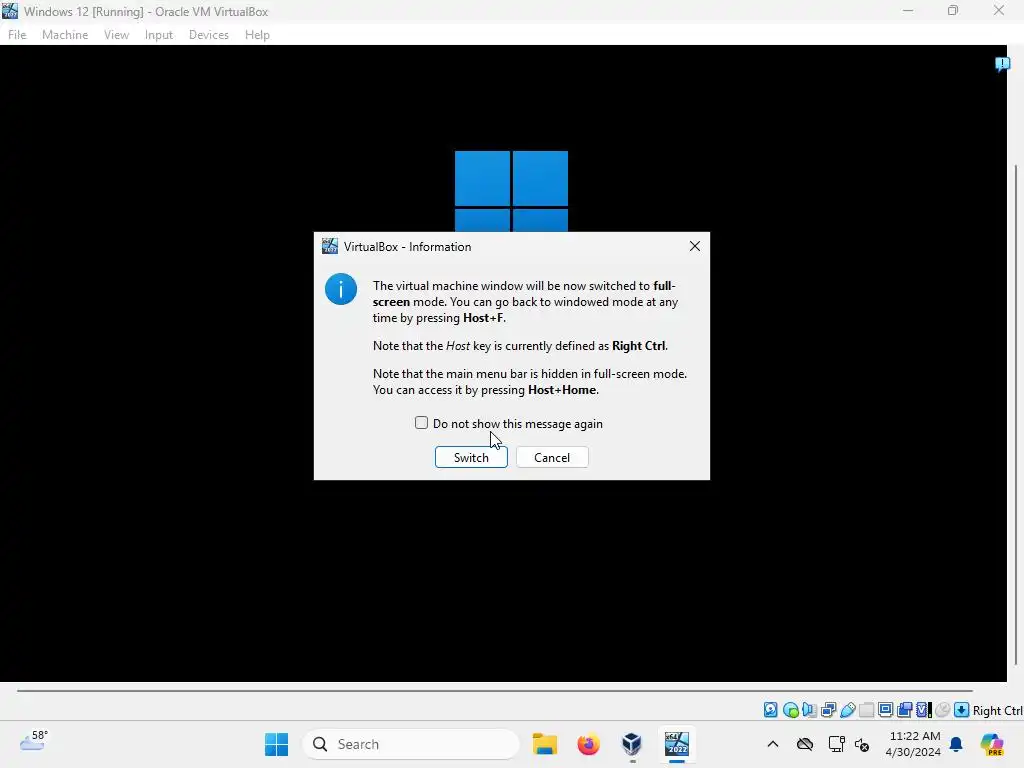This screenshot has width=1024, height=768.
Task: Click the optical disk status icon
Action: (790, 710)
